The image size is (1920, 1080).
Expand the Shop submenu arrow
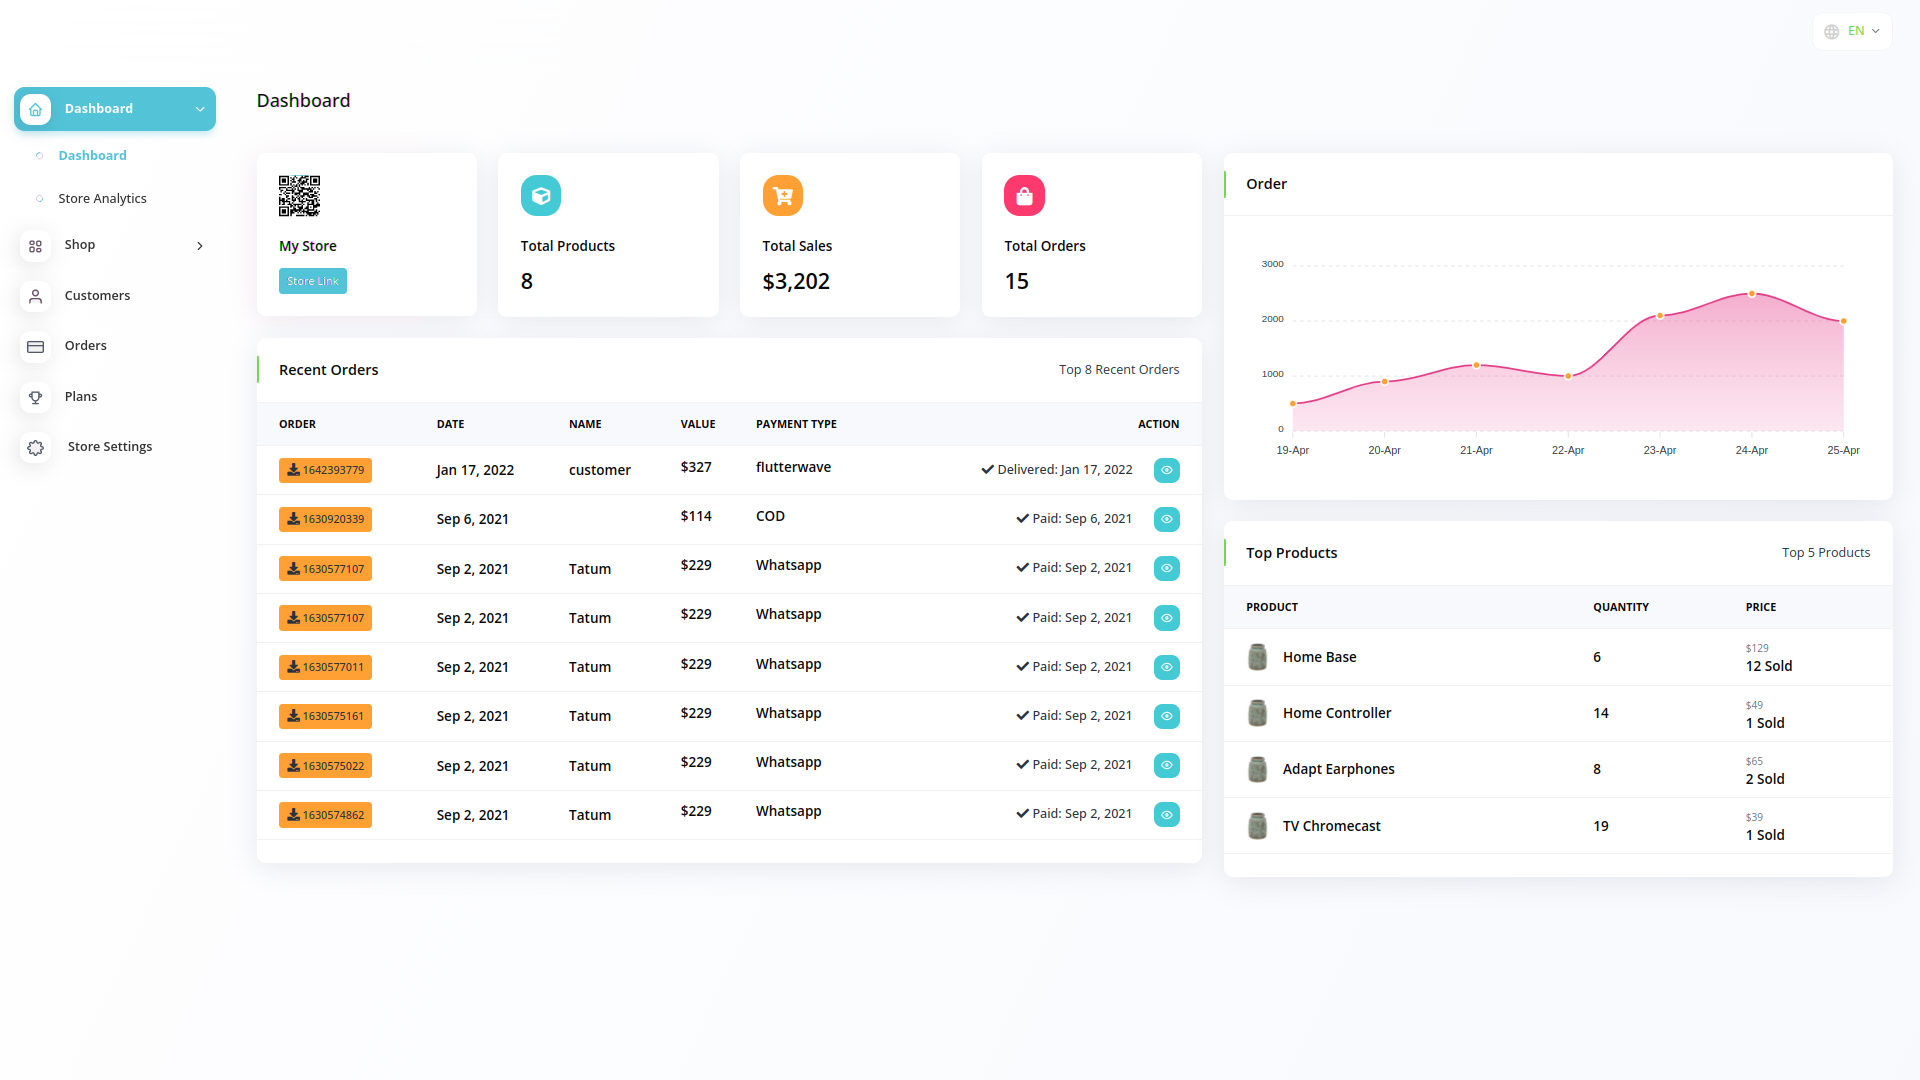[x=200, y=246]
